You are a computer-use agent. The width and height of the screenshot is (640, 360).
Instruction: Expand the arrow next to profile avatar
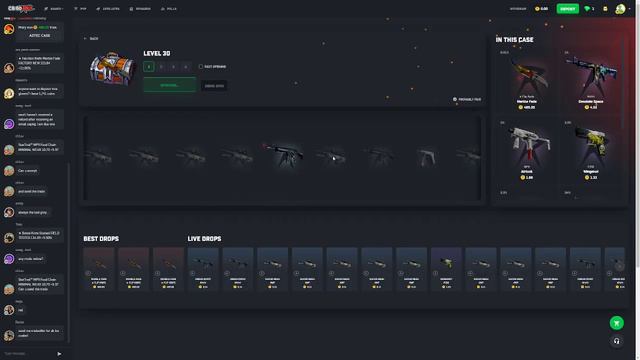coord(630,9)
